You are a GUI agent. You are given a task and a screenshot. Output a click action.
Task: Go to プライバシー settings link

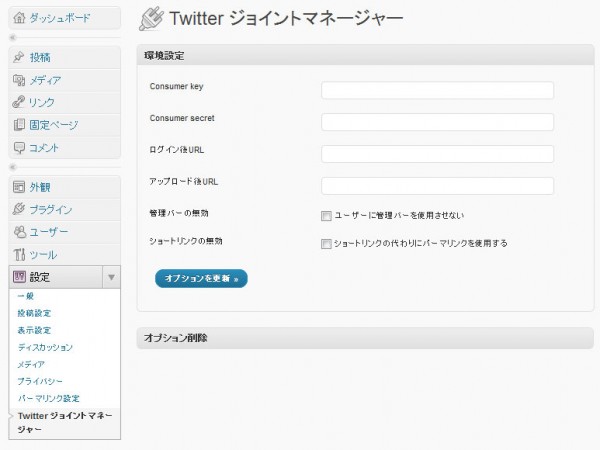point(40,381)
